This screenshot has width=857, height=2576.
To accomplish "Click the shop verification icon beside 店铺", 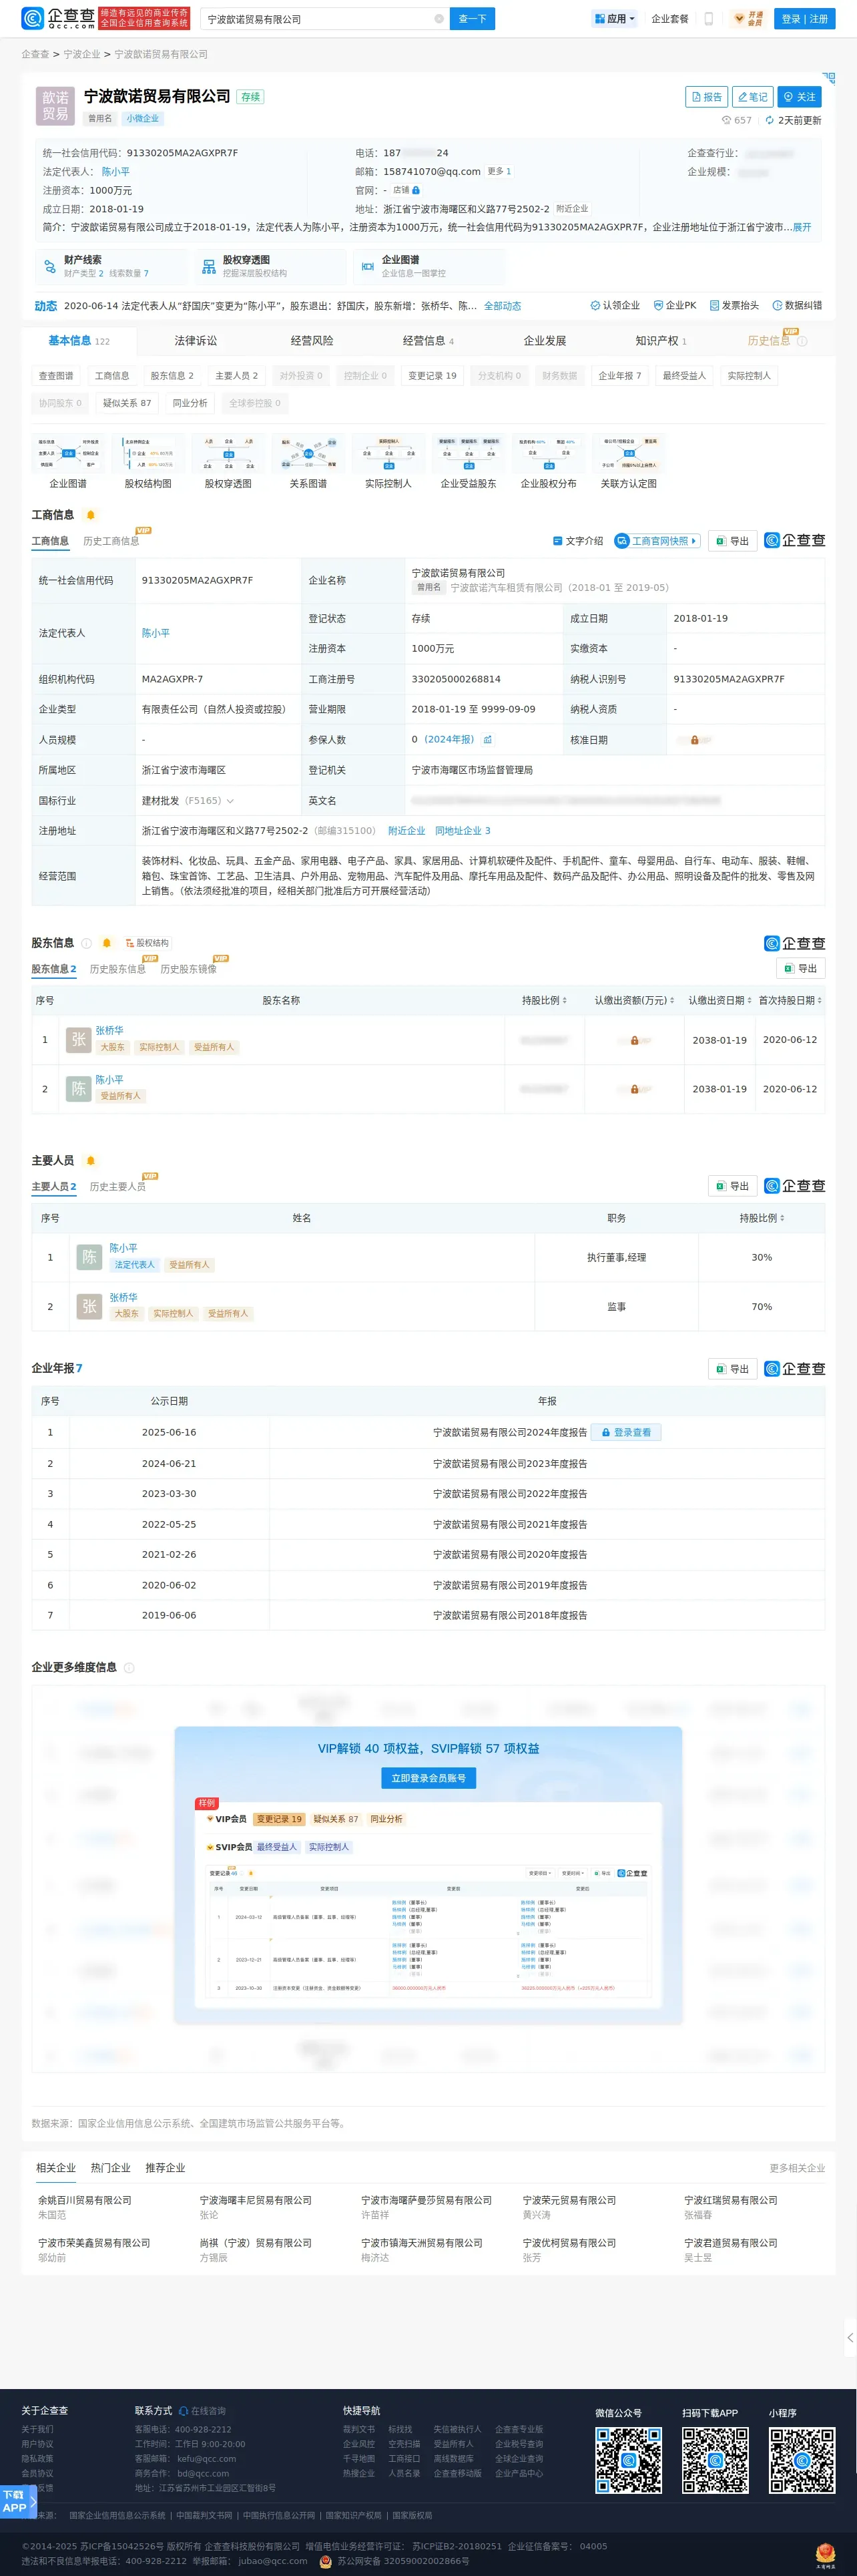I will click(x=416, y=190).
